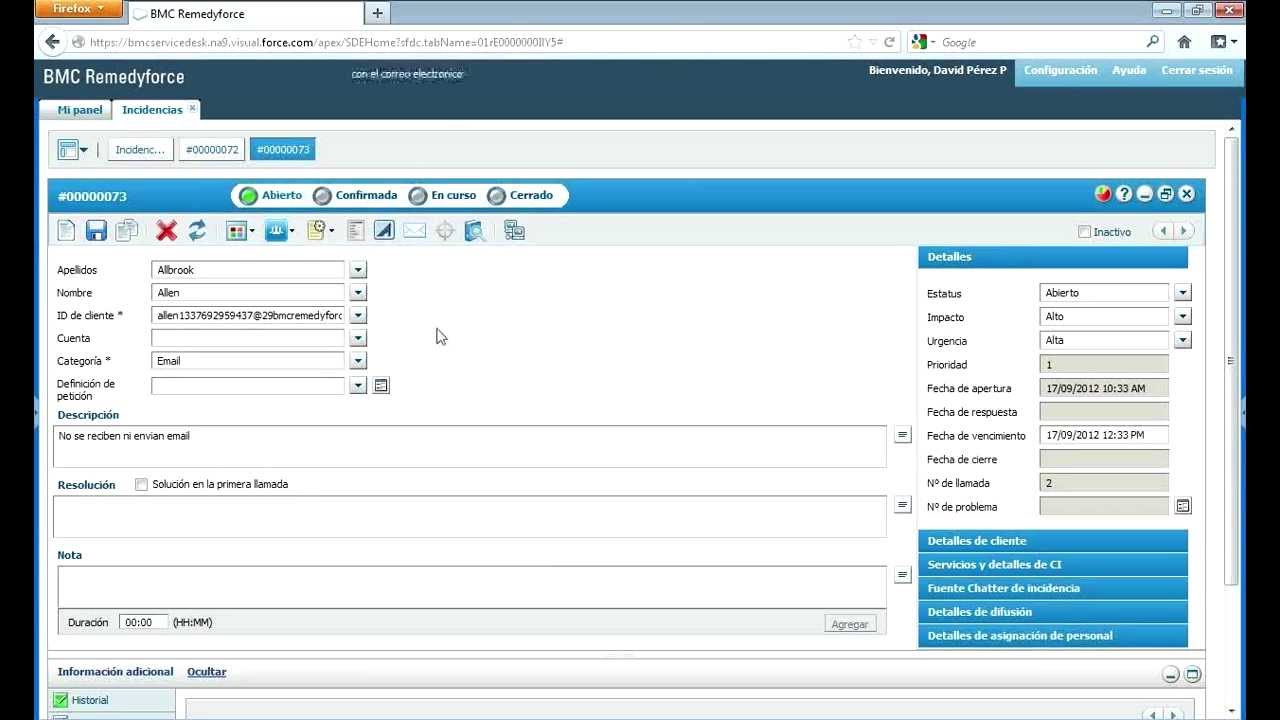Open the blue highlighted toolbar actions menu
Screen dimensions: 1280x720
coord(279,231)
